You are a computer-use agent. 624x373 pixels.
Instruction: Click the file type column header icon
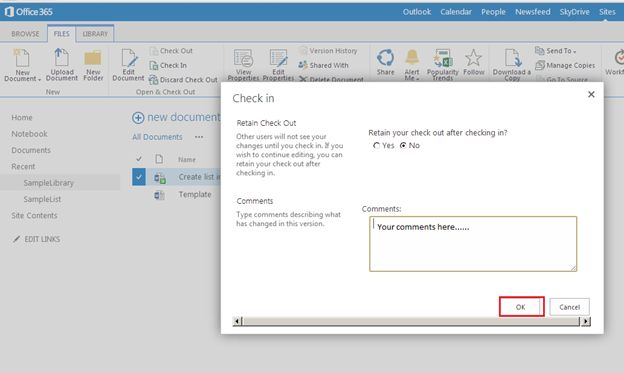pos(159,159)
